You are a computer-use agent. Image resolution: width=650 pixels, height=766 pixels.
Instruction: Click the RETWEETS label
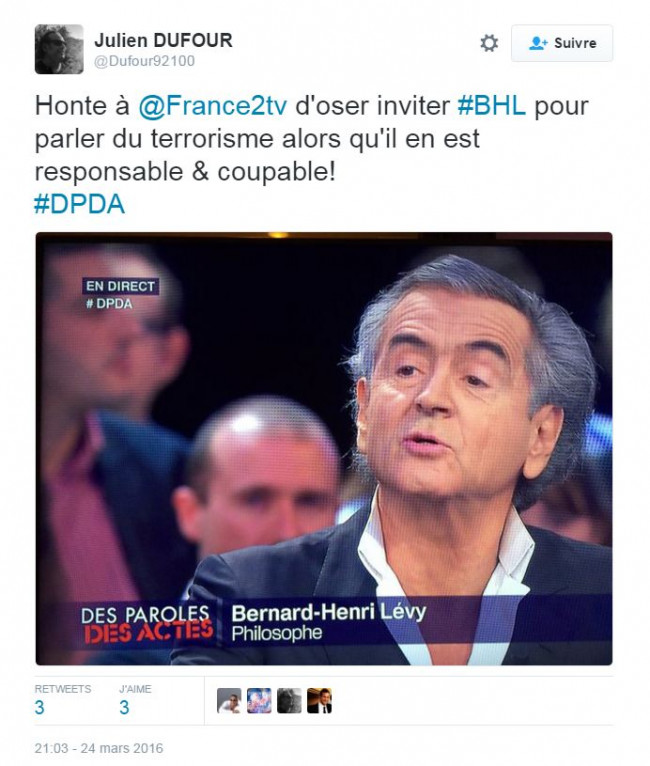click(x=63, y=689)
